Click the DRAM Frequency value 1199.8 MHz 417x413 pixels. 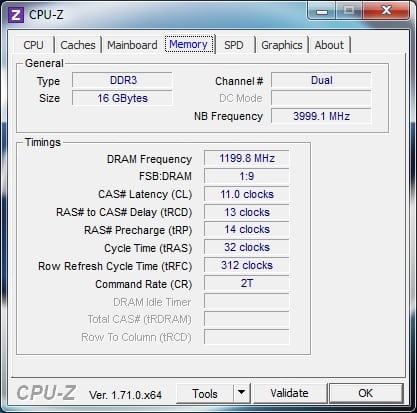click(247, 158)
